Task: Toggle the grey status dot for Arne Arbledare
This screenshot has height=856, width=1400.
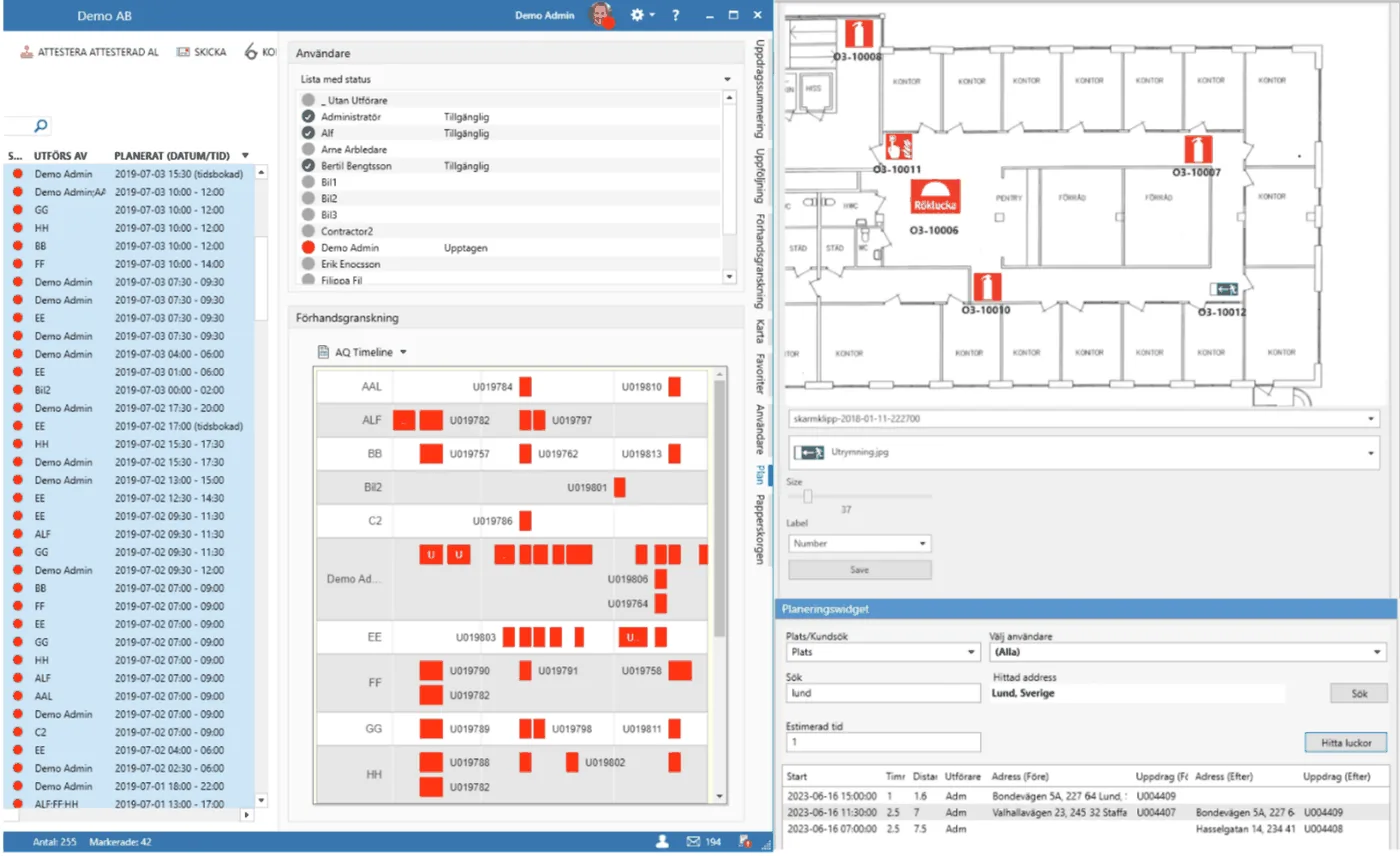Action: click(308, 150)
